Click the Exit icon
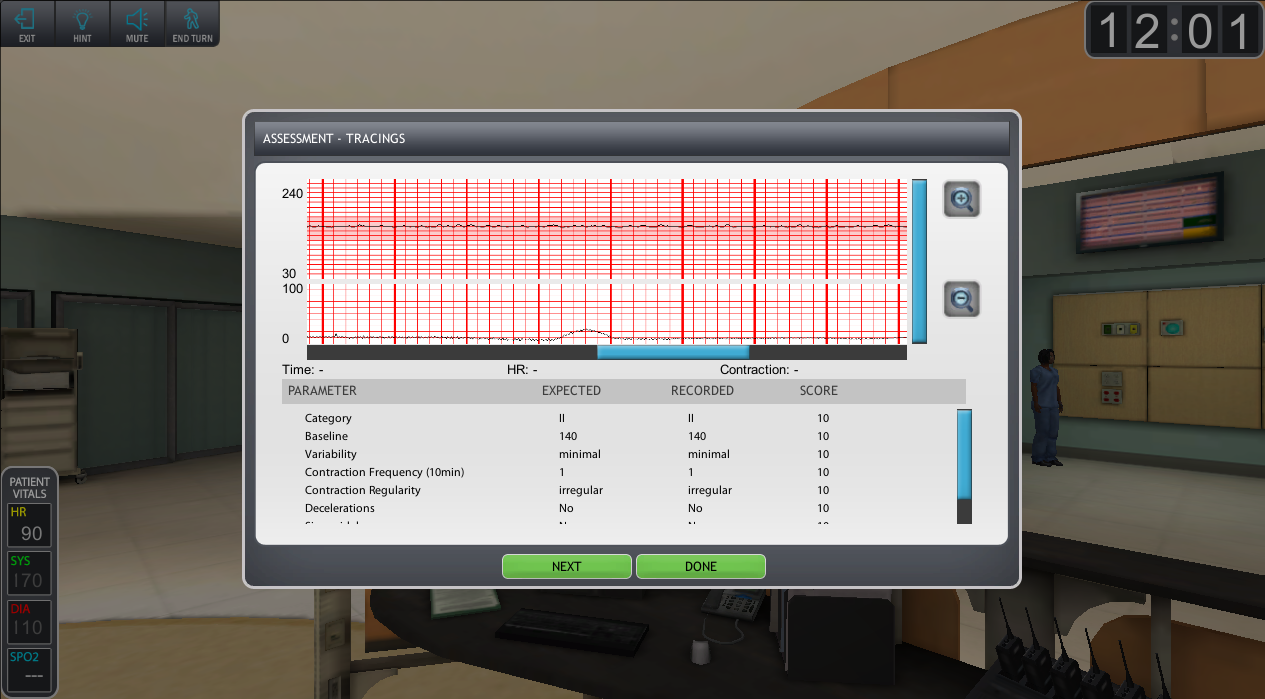The height and width of the screenshot is (699, 1265). tap(27, 24)
